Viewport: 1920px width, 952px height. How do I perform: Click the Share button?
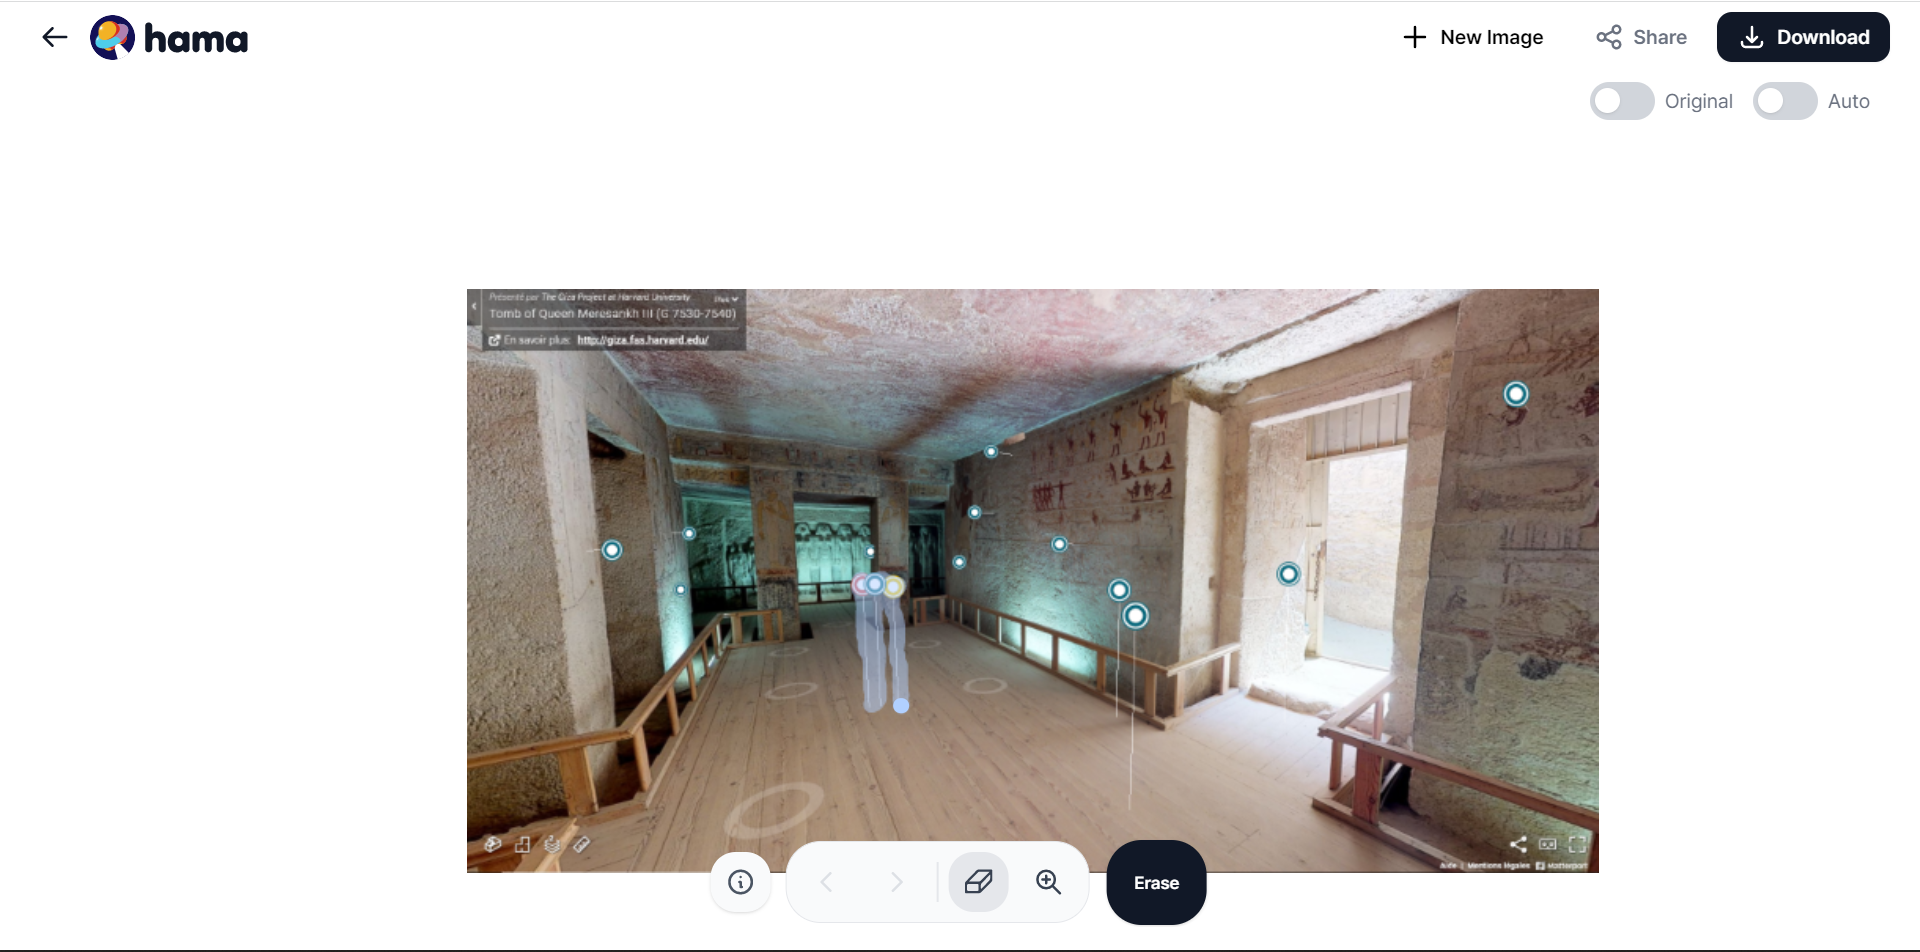[x=1641, y=38]
